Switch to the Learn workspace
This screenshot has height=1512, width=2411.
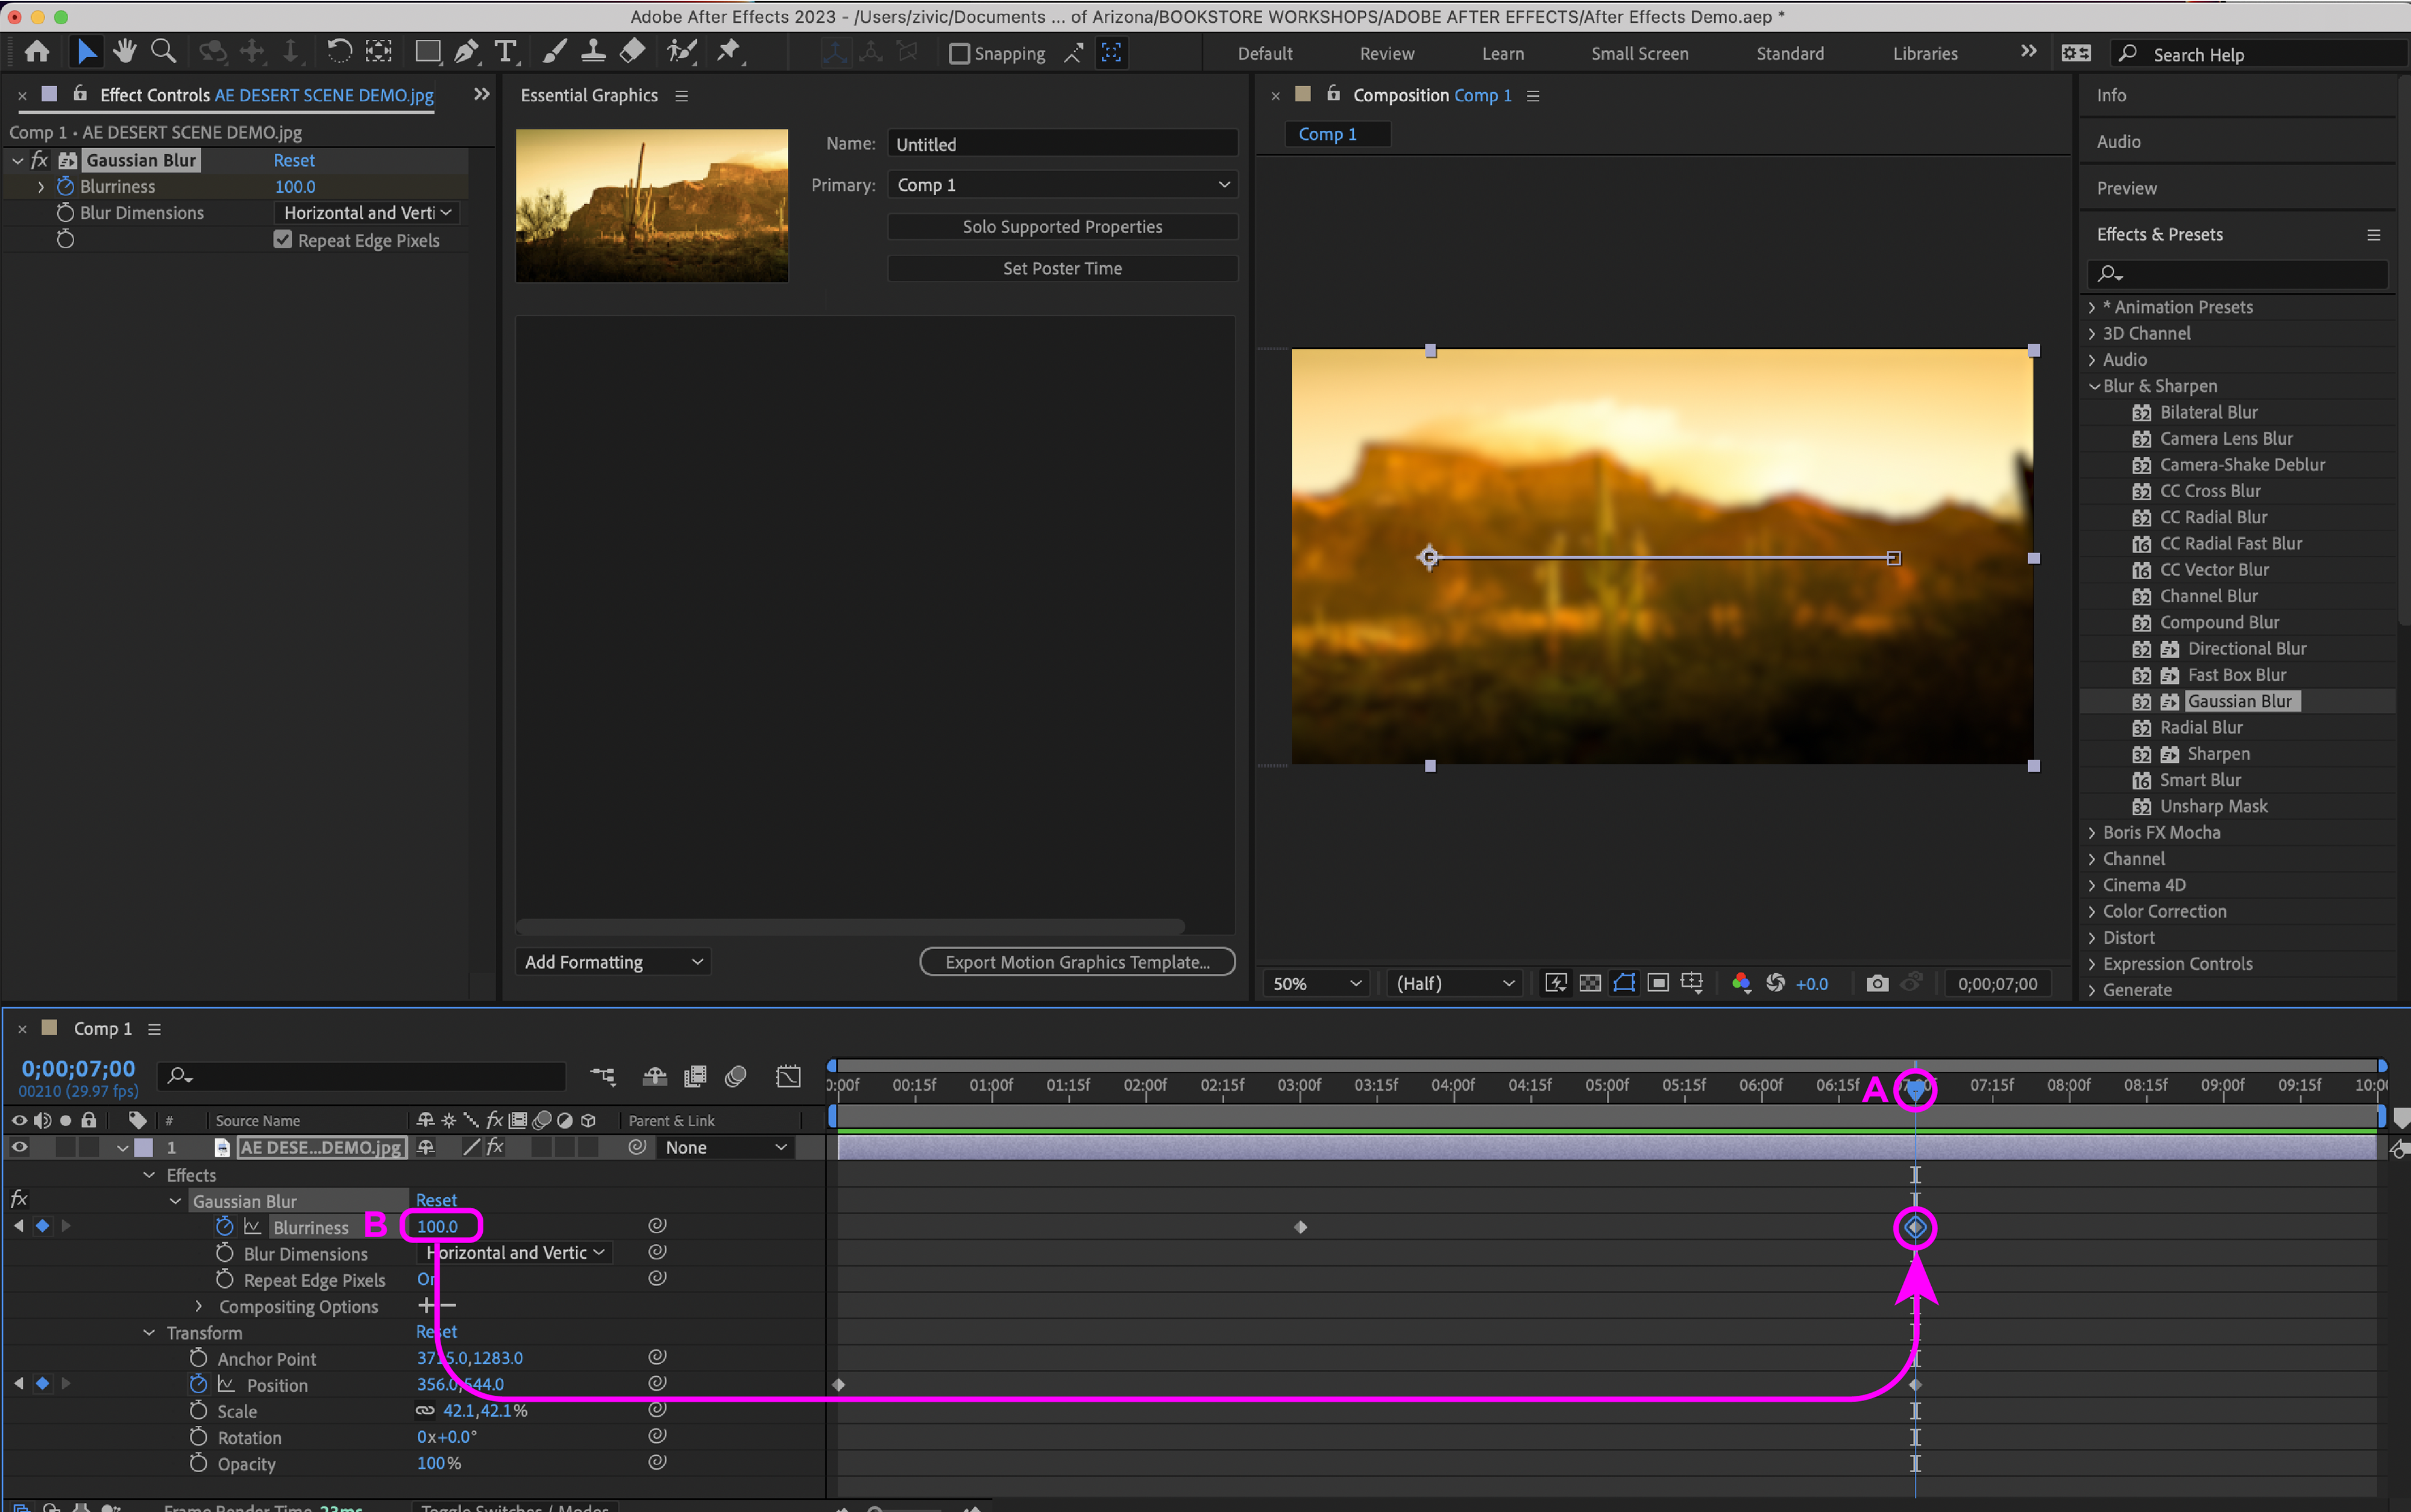[1502, 54]
